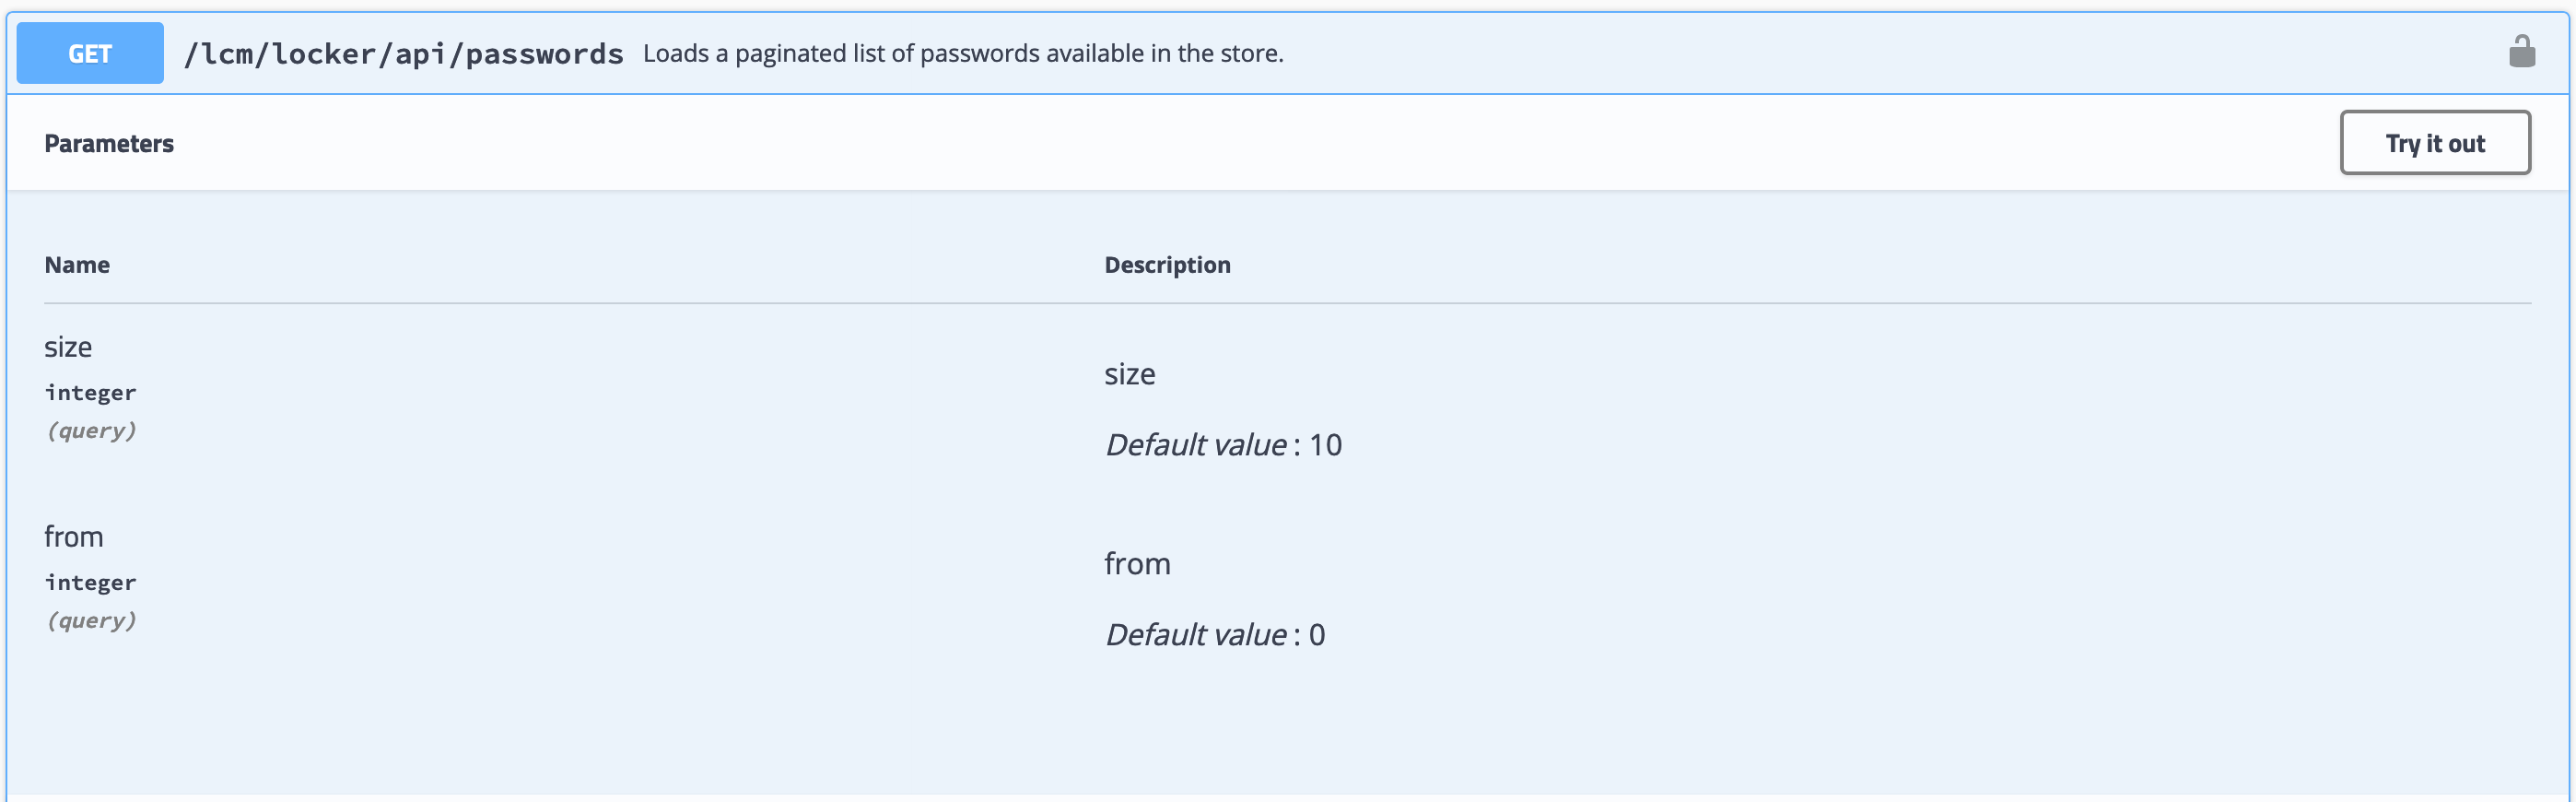Select the size parameter name
This screenshot has height=802, width=2576.
[68, 347]
